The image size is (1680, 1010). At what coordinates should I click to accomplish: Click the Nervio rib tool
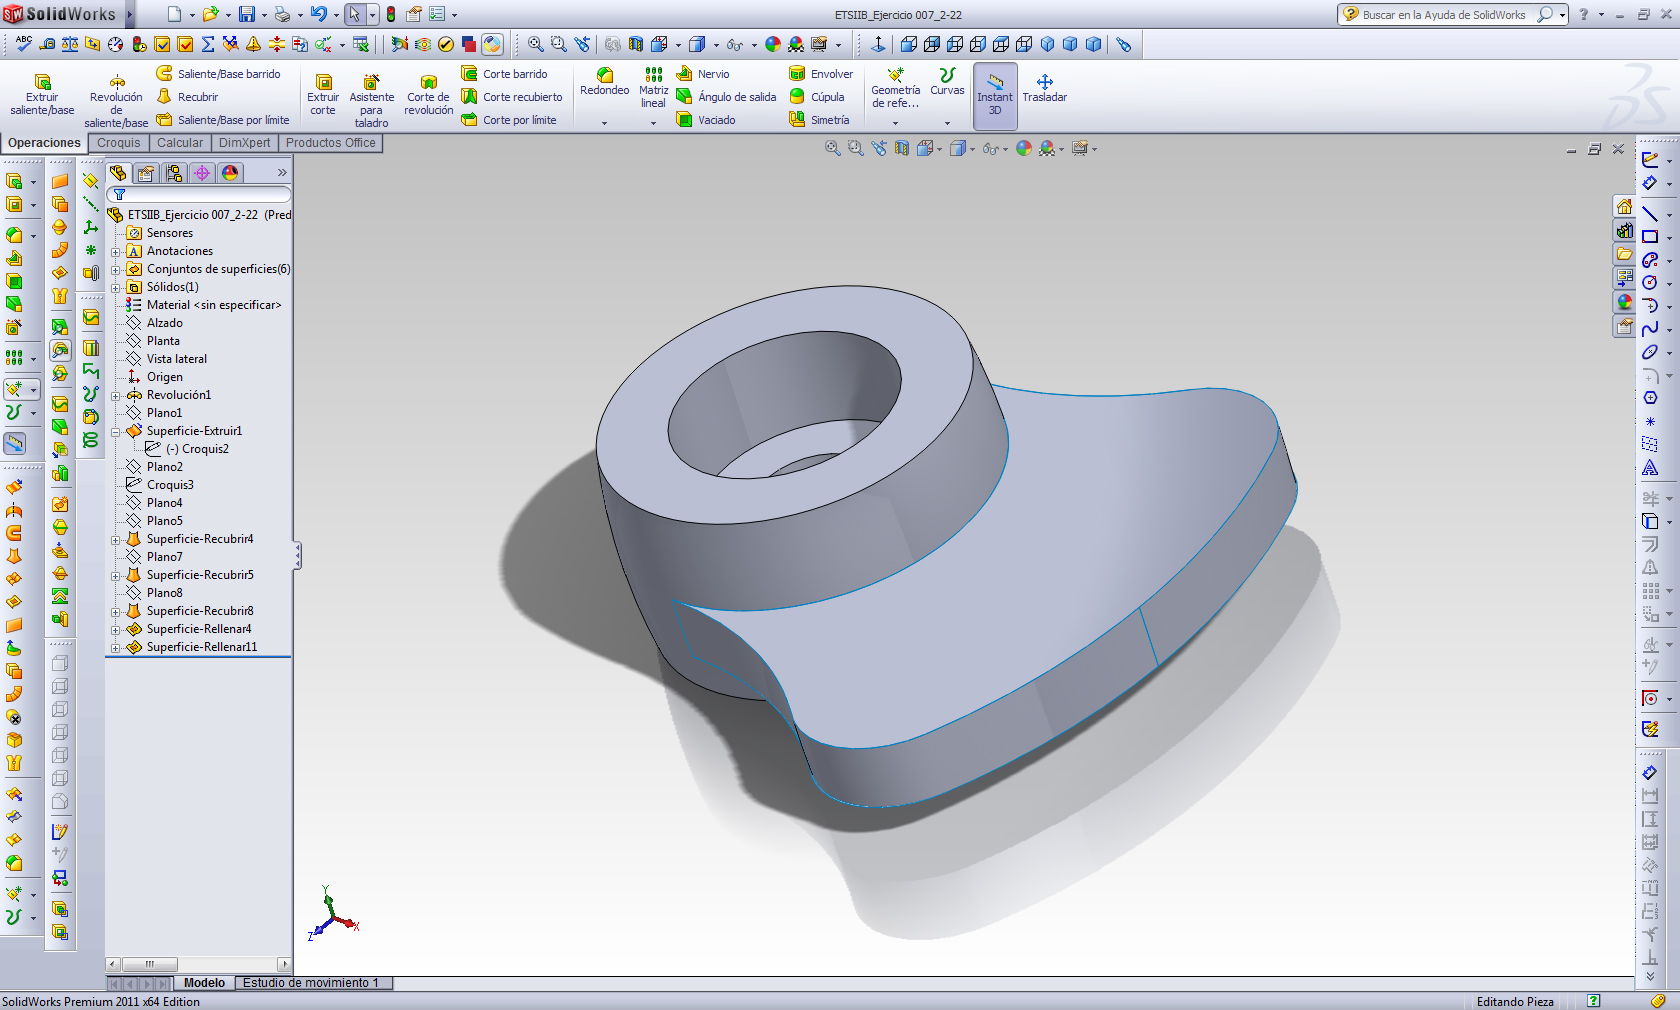tap(703, 74)
